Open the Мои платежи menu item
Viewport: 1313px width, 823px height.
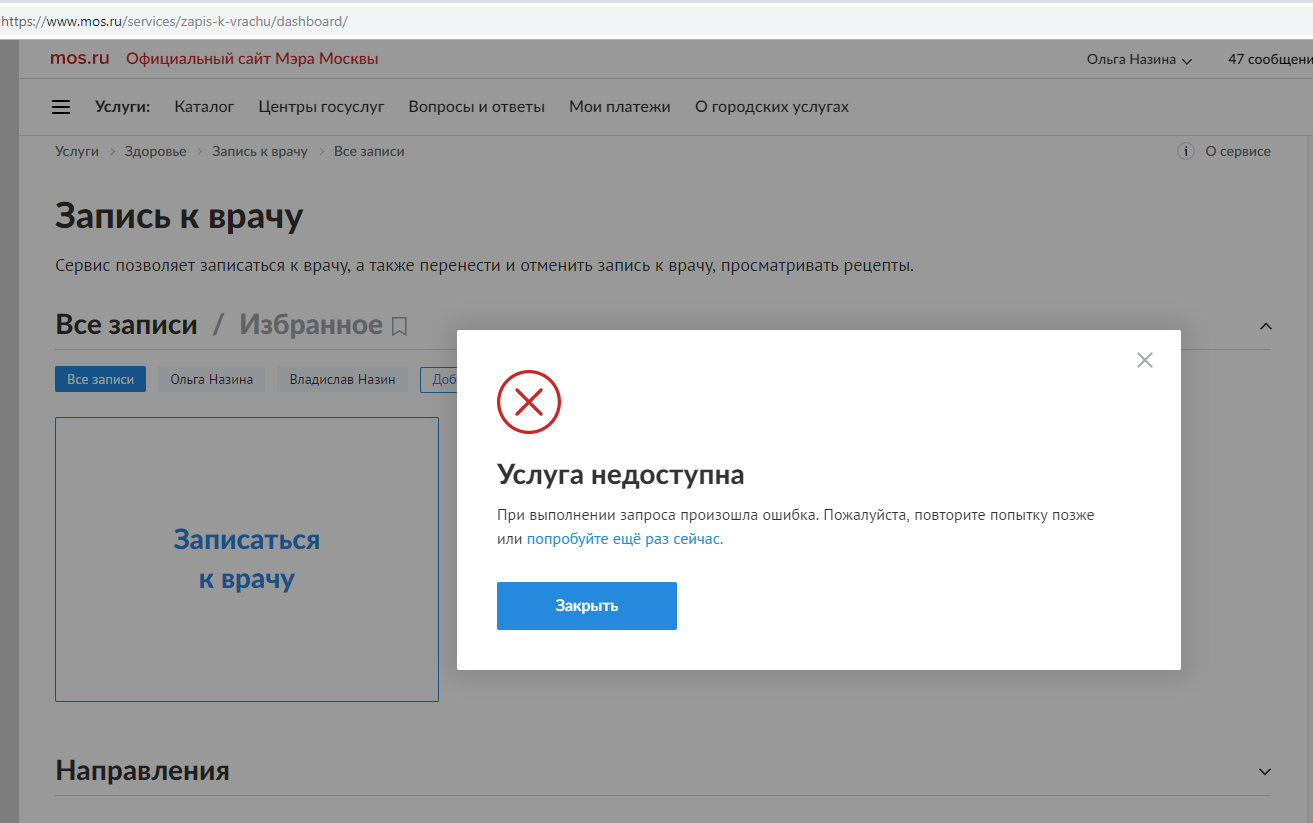[x=619, y=106]
